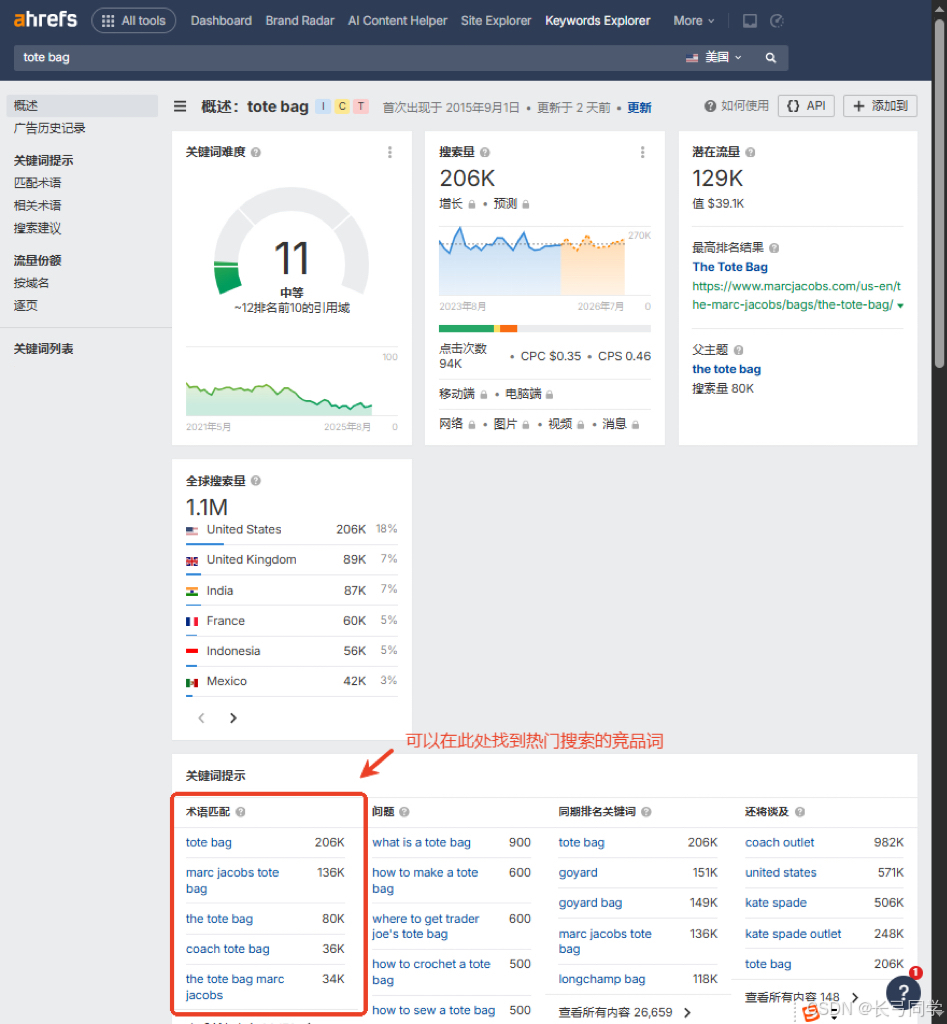Open the help icon next to 问题
Screen dimensions: 947x1024
[404, 812]
